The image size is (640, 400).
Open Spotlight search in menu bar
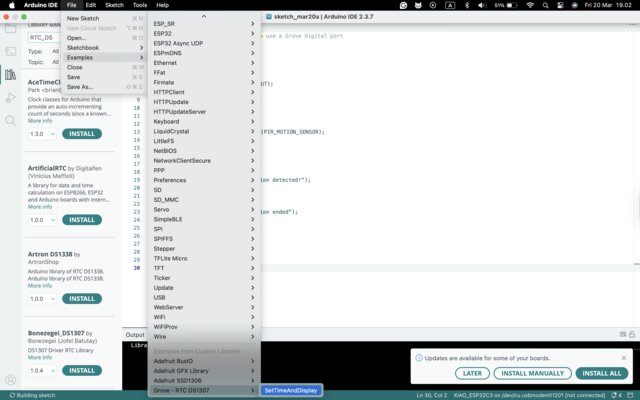[545, 5]
